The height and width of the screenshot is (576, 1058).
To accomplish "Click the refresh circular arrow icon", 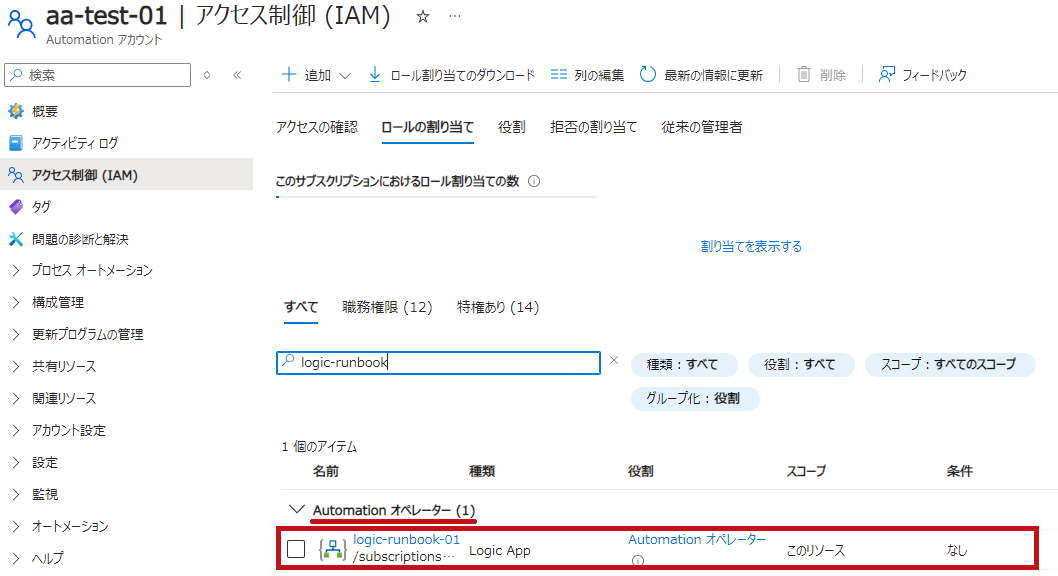I will pos(648,74).
